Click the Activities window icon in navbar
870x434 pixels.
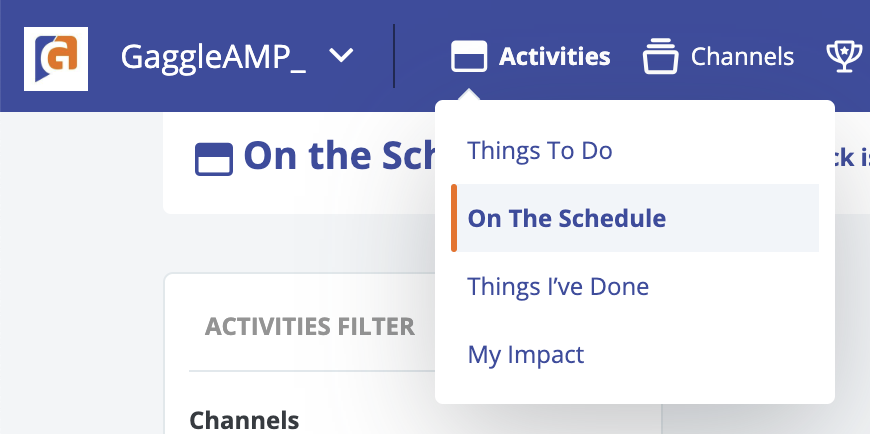point(469,56)
